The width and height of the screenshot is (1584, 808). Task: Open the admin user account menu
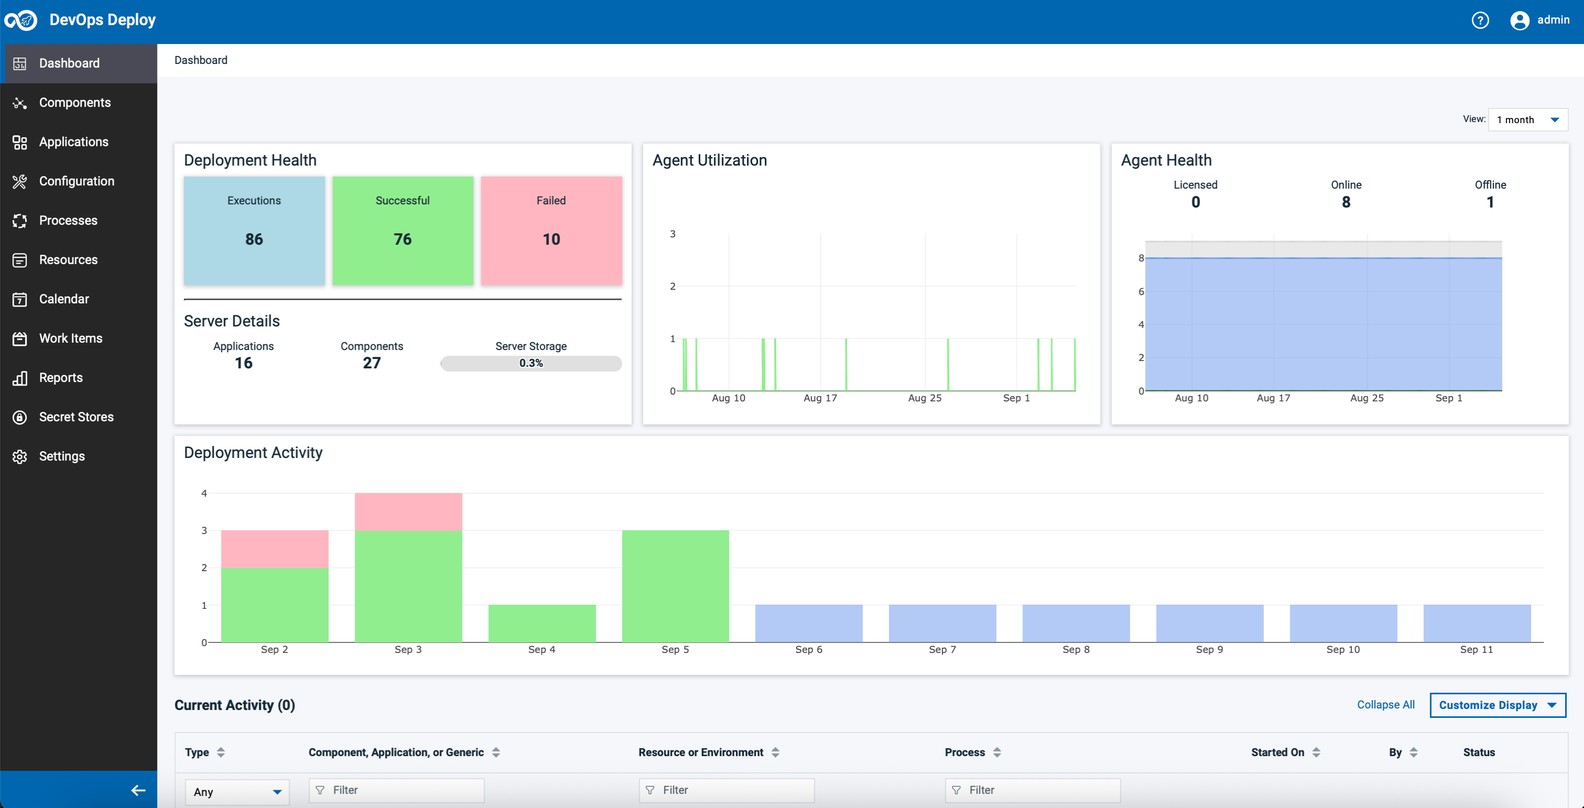tap(1539, 20)
